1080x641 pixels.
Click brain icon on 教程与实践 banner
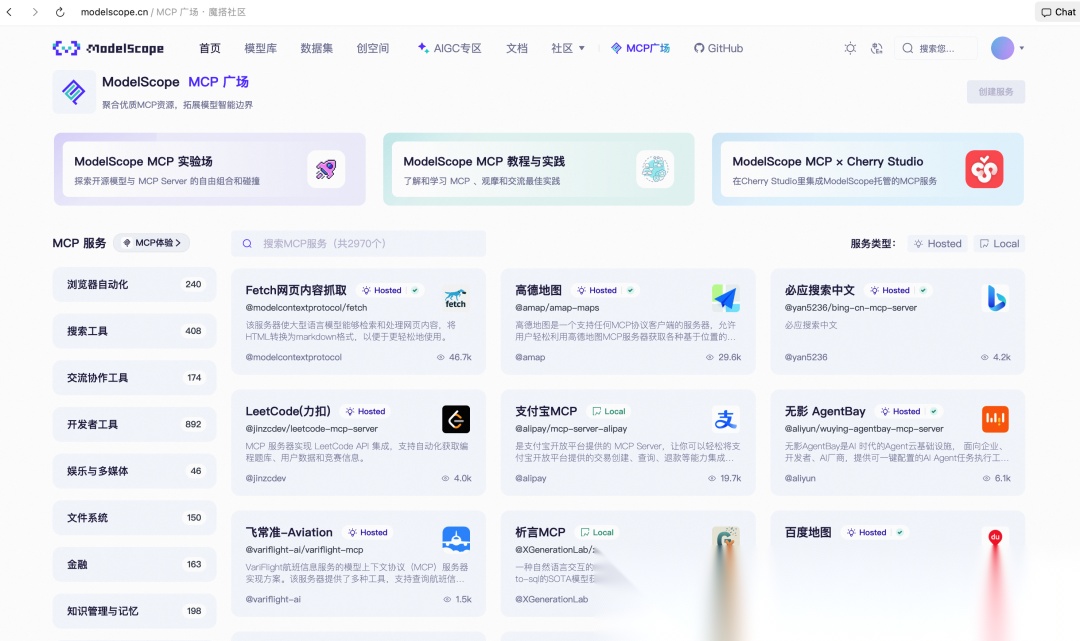click(655, 169)
